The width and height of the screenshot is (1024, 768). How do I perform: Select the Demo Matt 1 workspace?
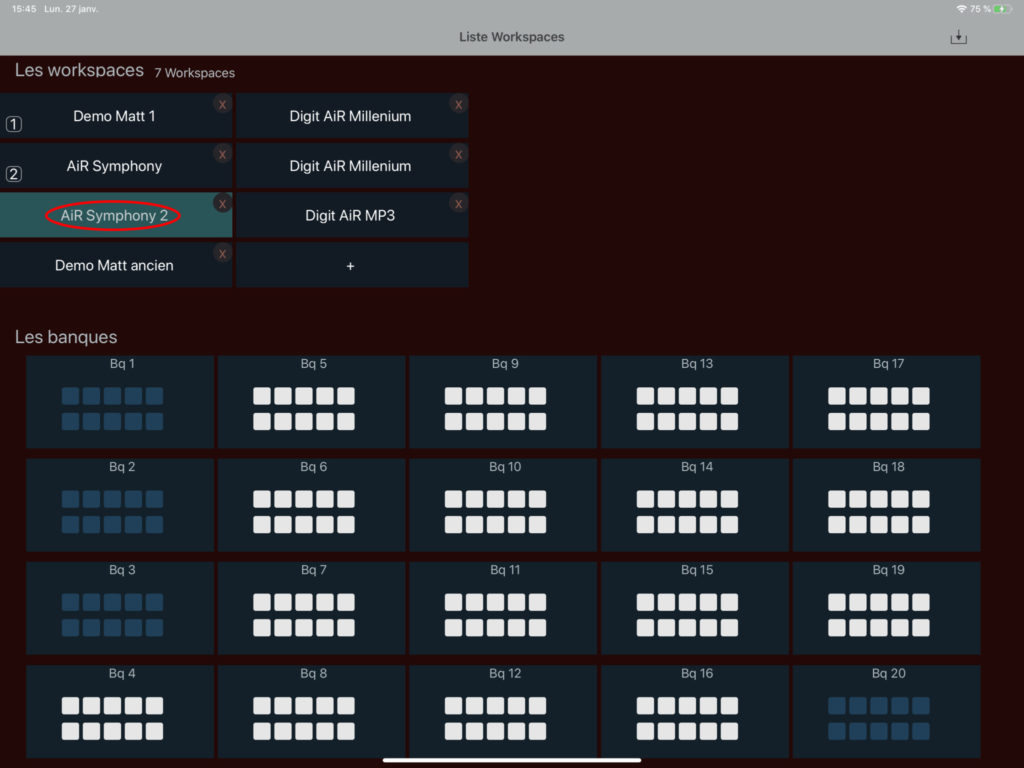click(x=114, y=116)
